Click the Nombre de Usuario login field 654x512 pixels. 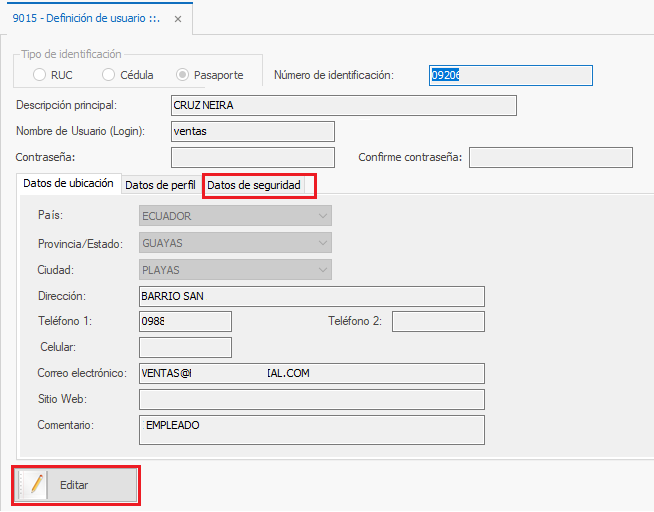pyautogui.click(x=252, y=131)
